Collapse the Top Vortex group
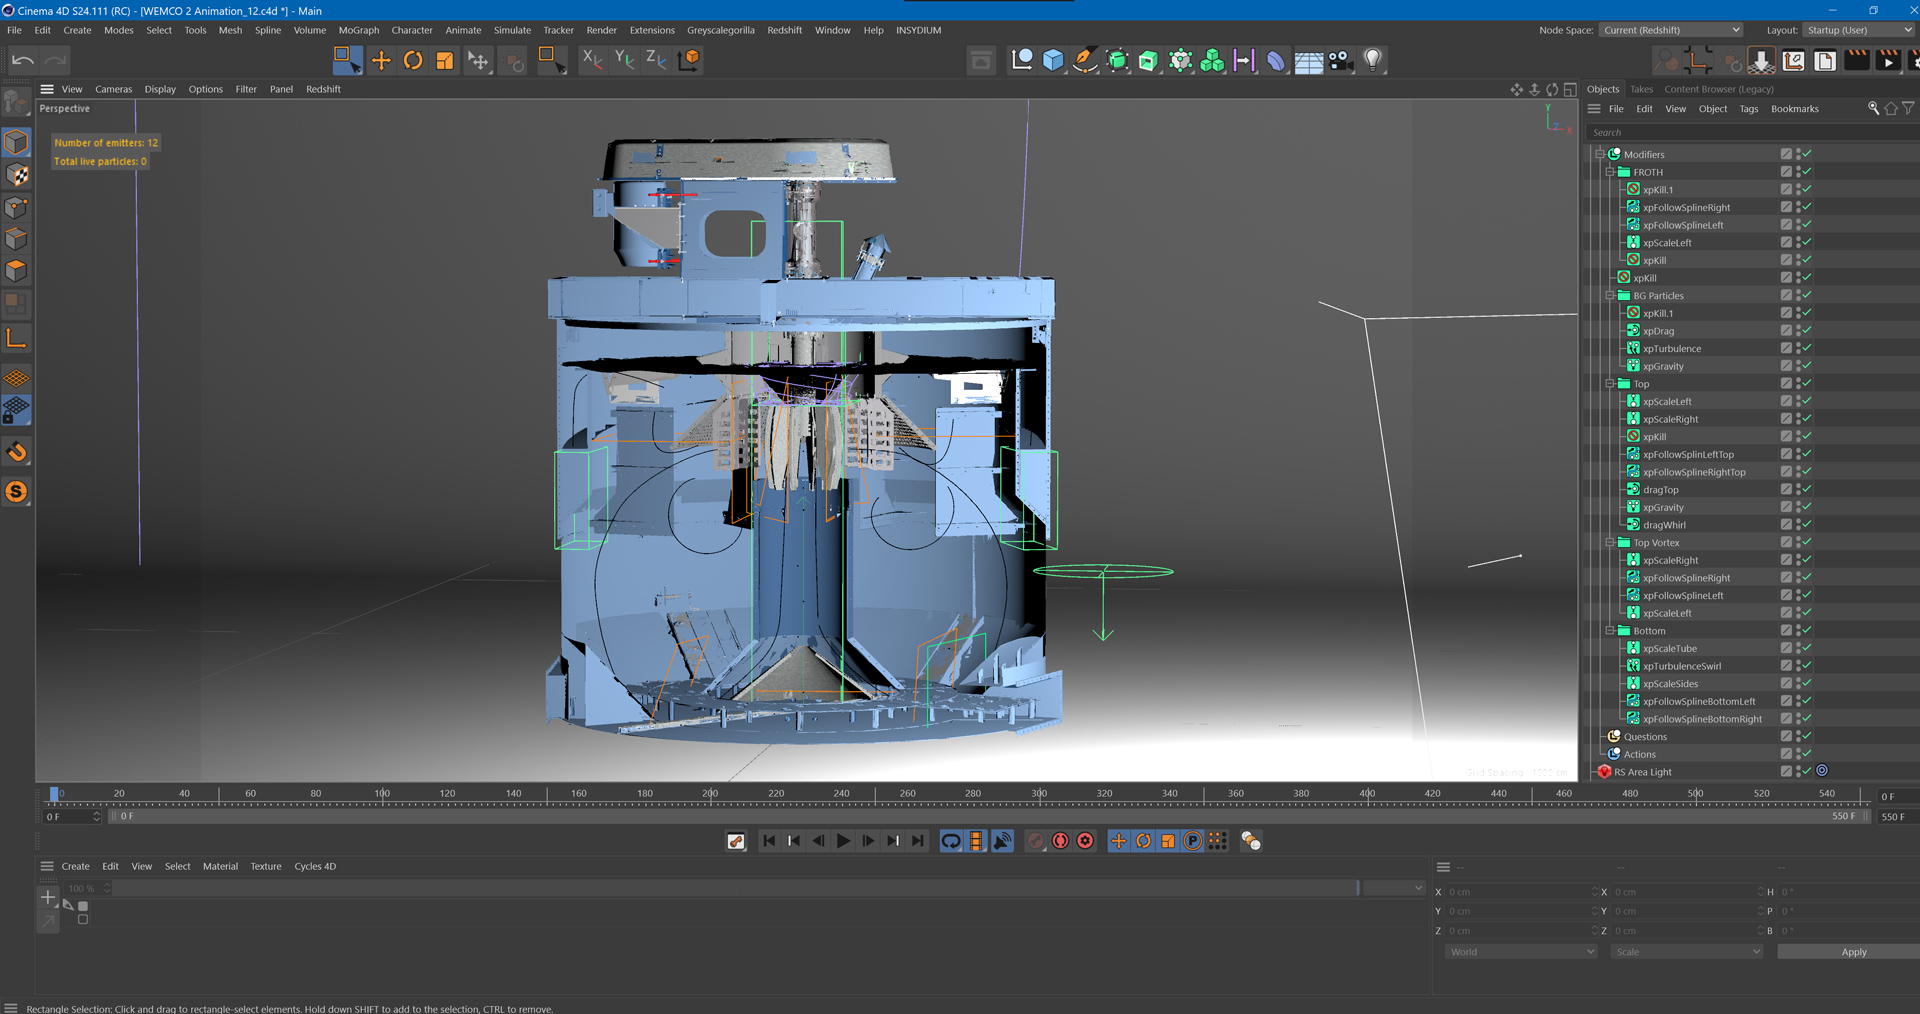The width and height of the screenshot is (1920, 1014). [x=1610, y=543]
